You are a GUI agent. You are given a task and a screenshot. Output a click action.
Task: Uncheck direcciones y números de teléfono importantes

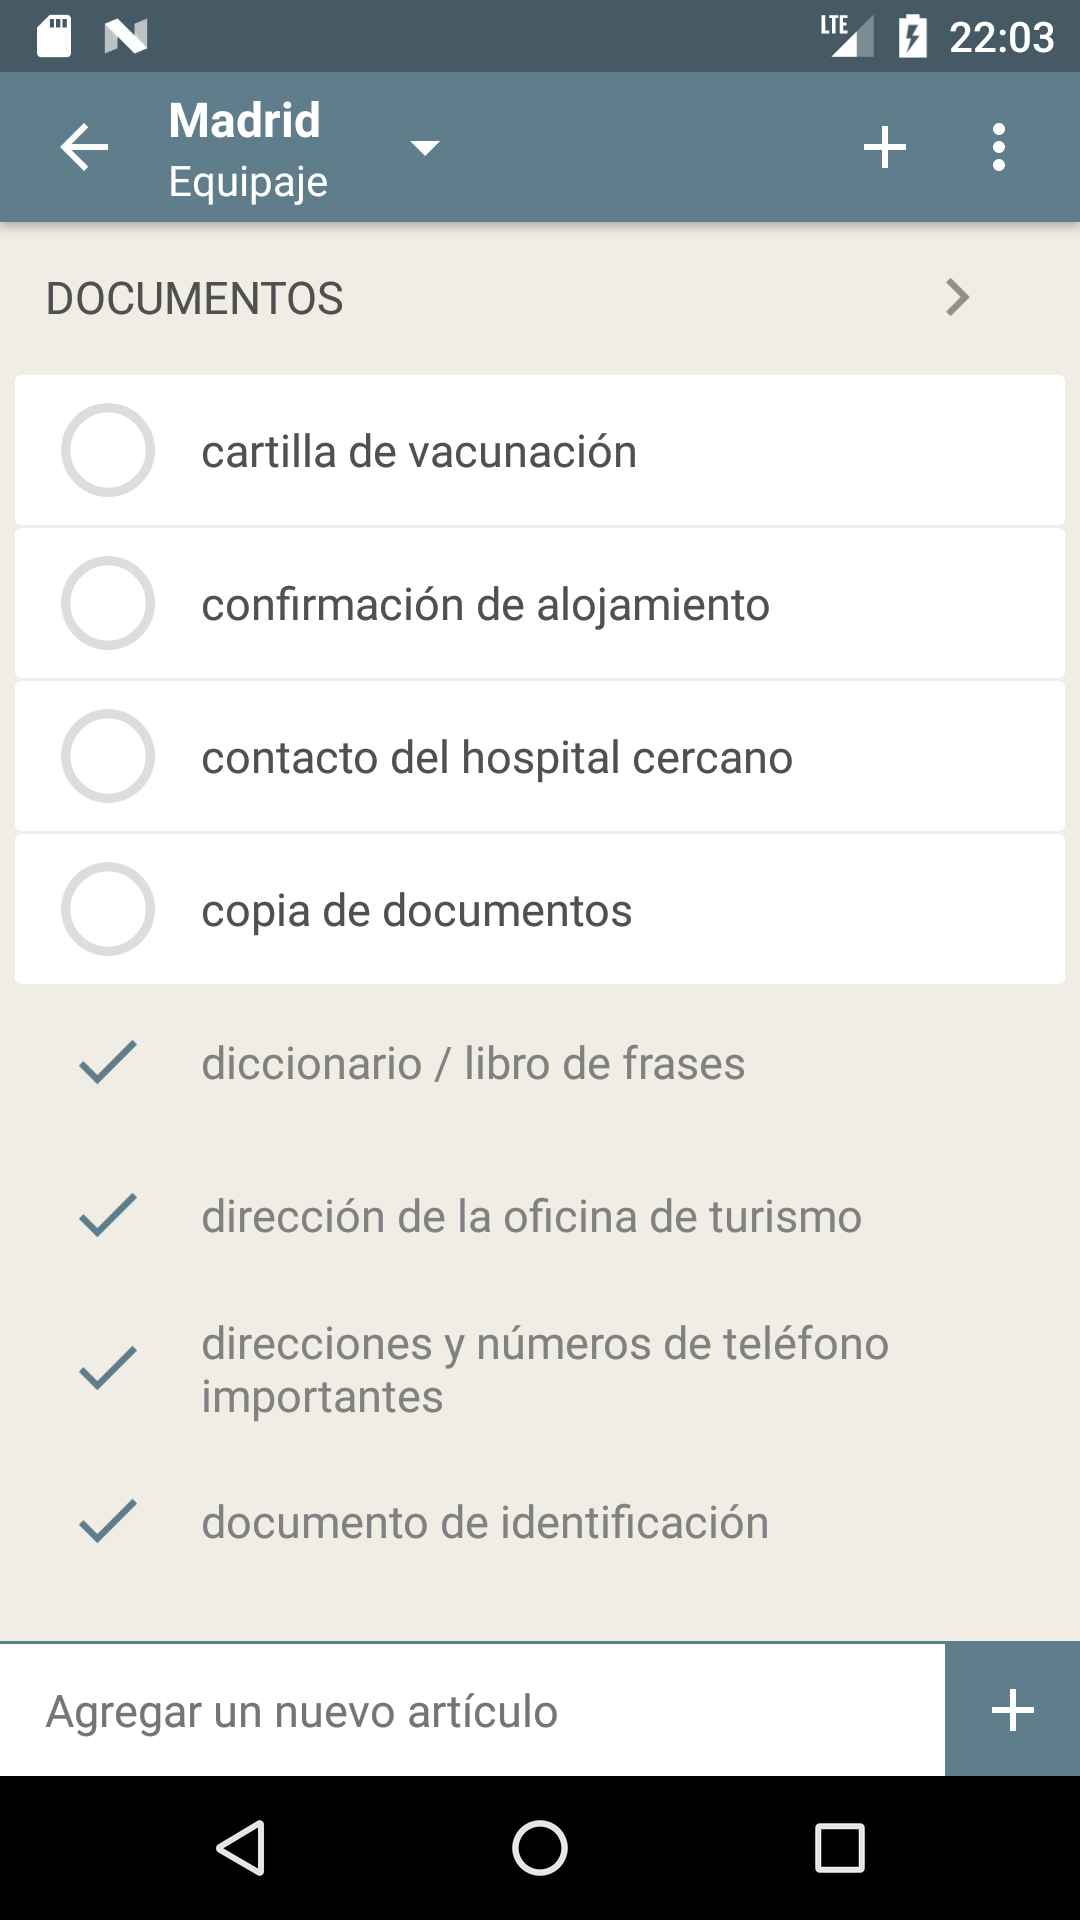click(x=108, y=1368)
